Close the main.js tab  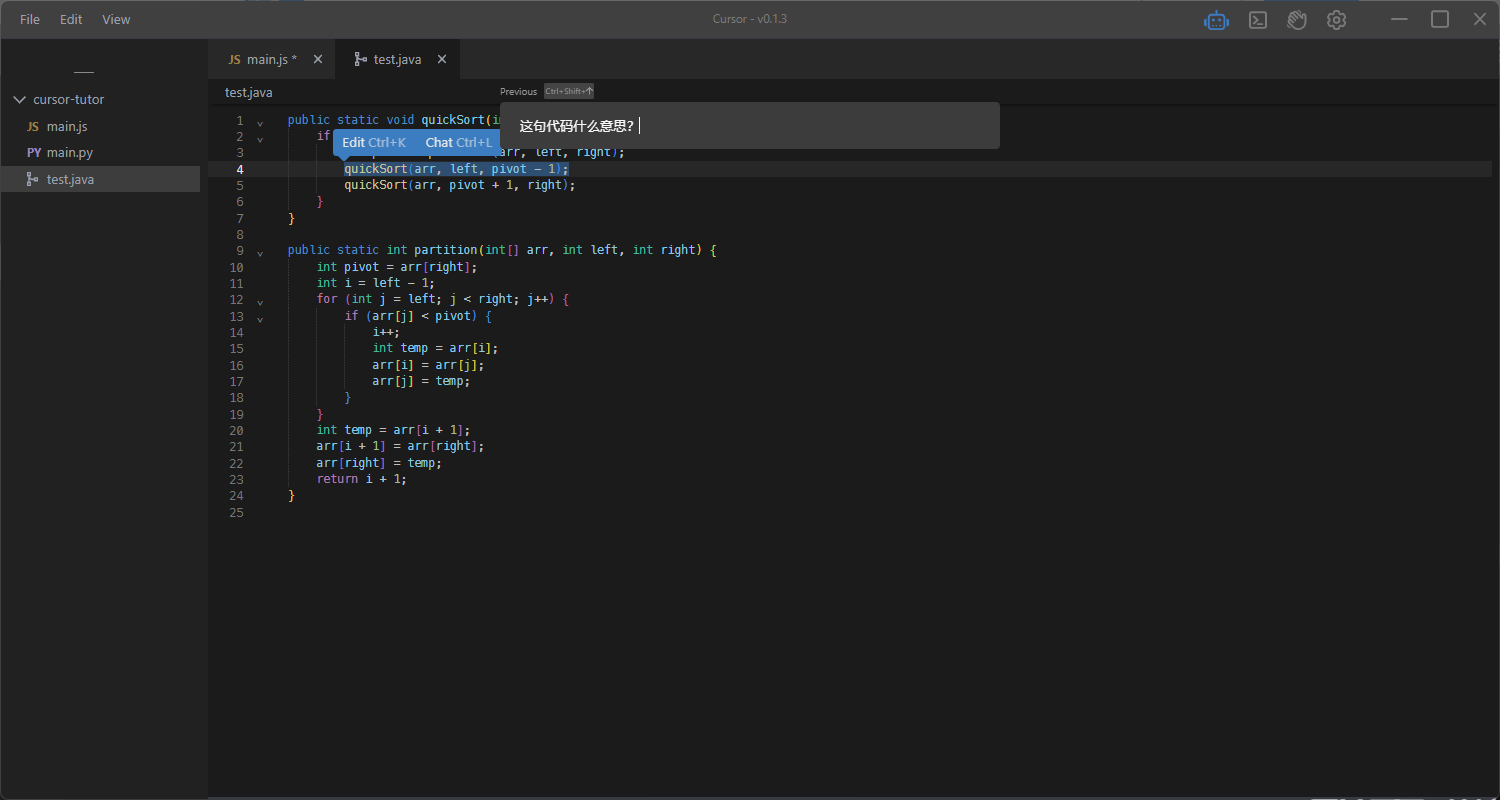click(x=318, y=59)
